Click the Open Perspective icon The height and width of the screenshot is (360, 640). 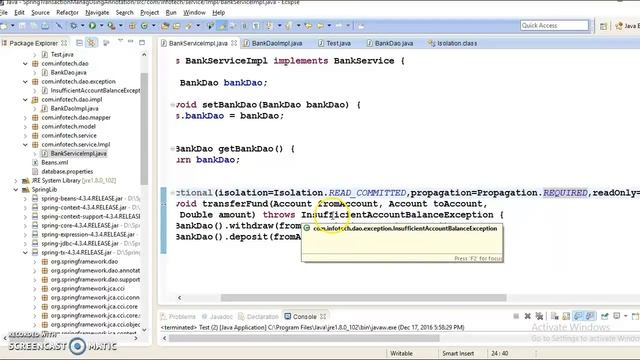[603, 26]
